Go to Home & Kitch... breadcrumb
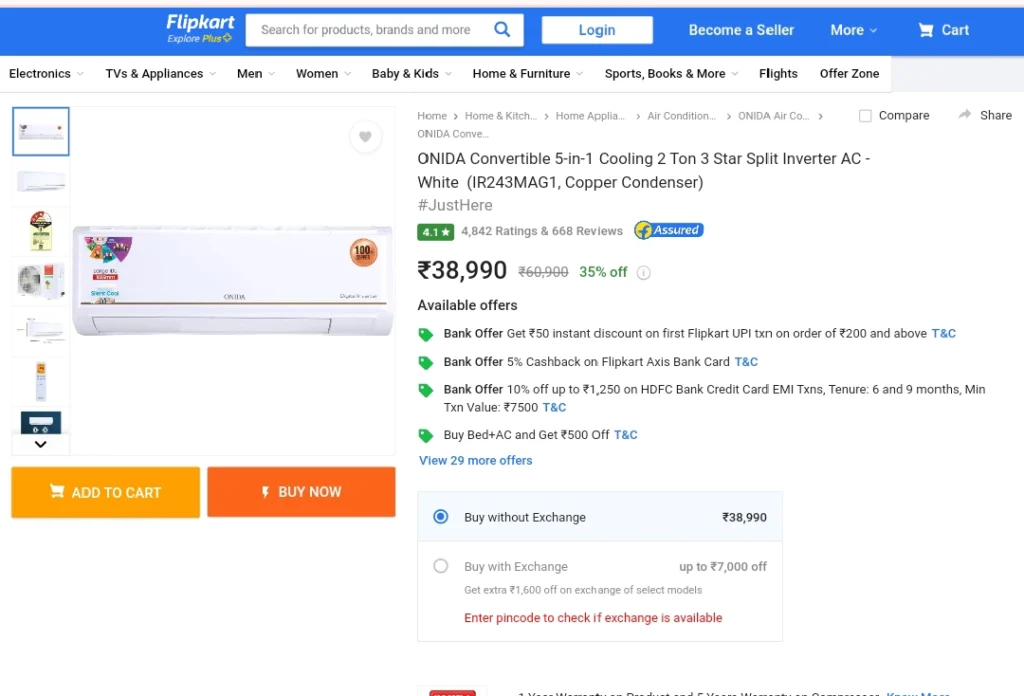 (x=500, y=116)
